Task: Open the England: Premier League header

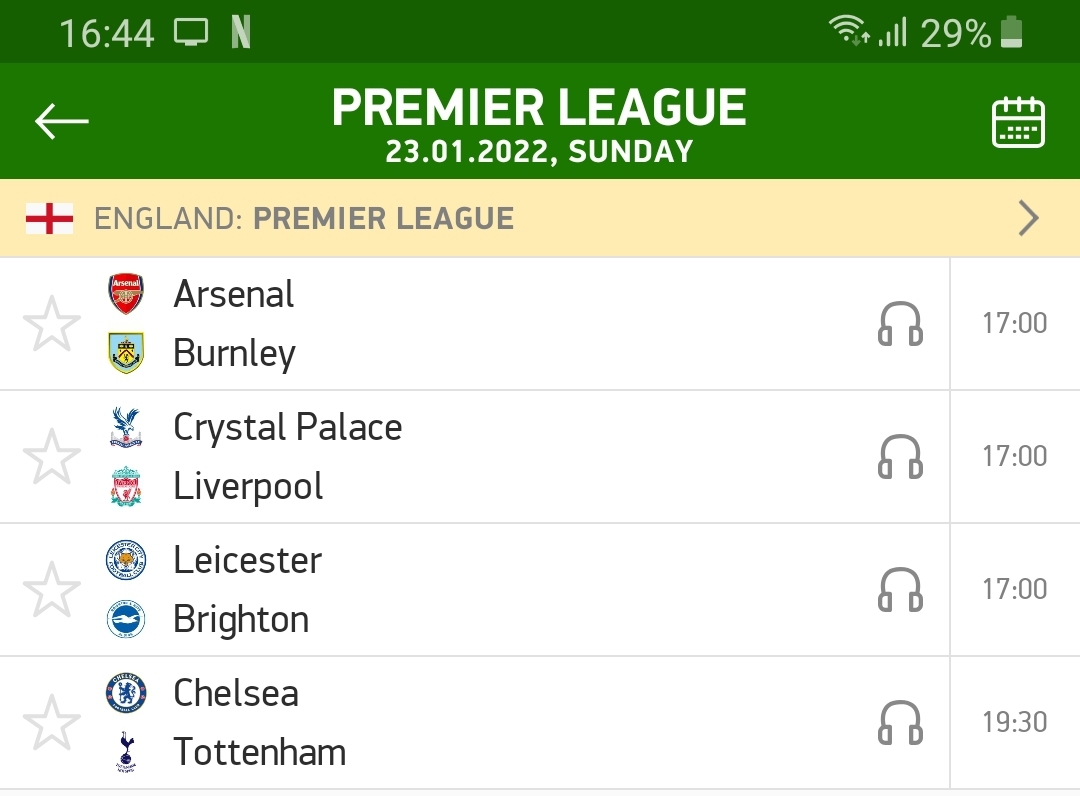Action: 304,218
